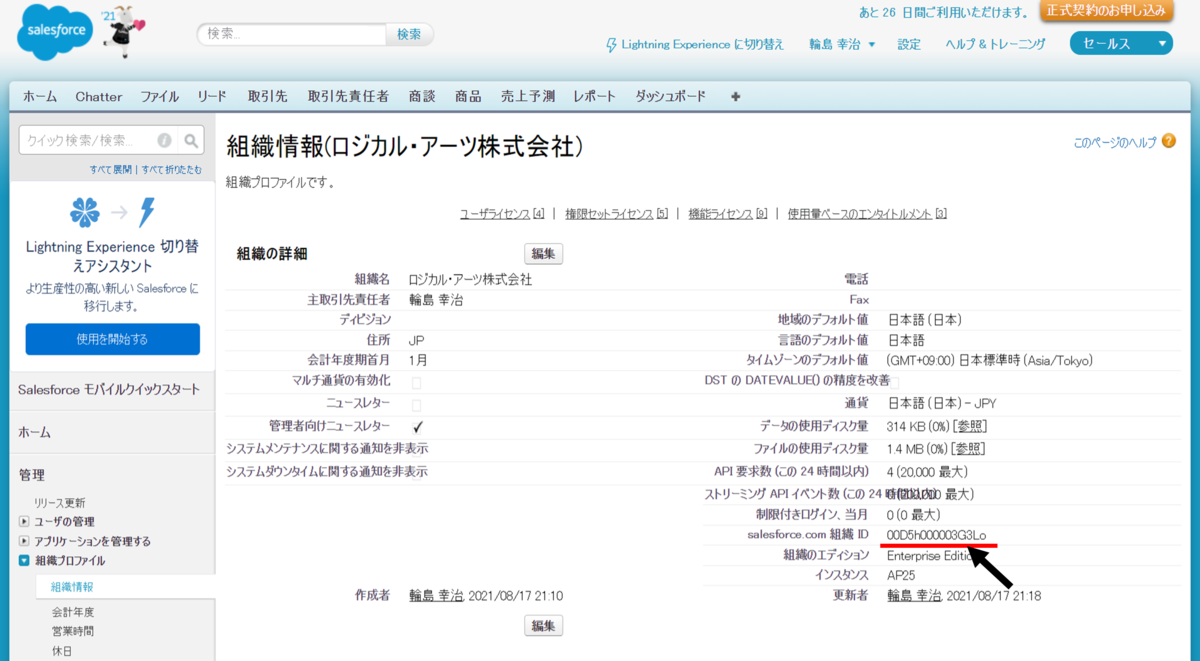
Task: Jump to 機能ライセンス [9] section
Action: click(x=728, y=214)
